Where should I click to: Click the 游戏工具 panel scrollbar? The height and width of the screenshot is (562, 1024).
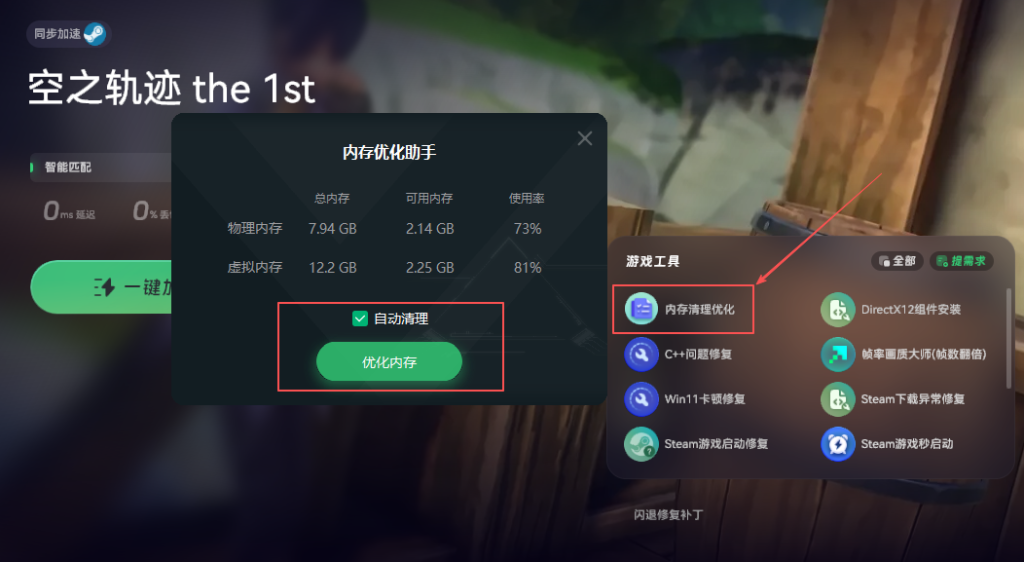point(1010,338)
